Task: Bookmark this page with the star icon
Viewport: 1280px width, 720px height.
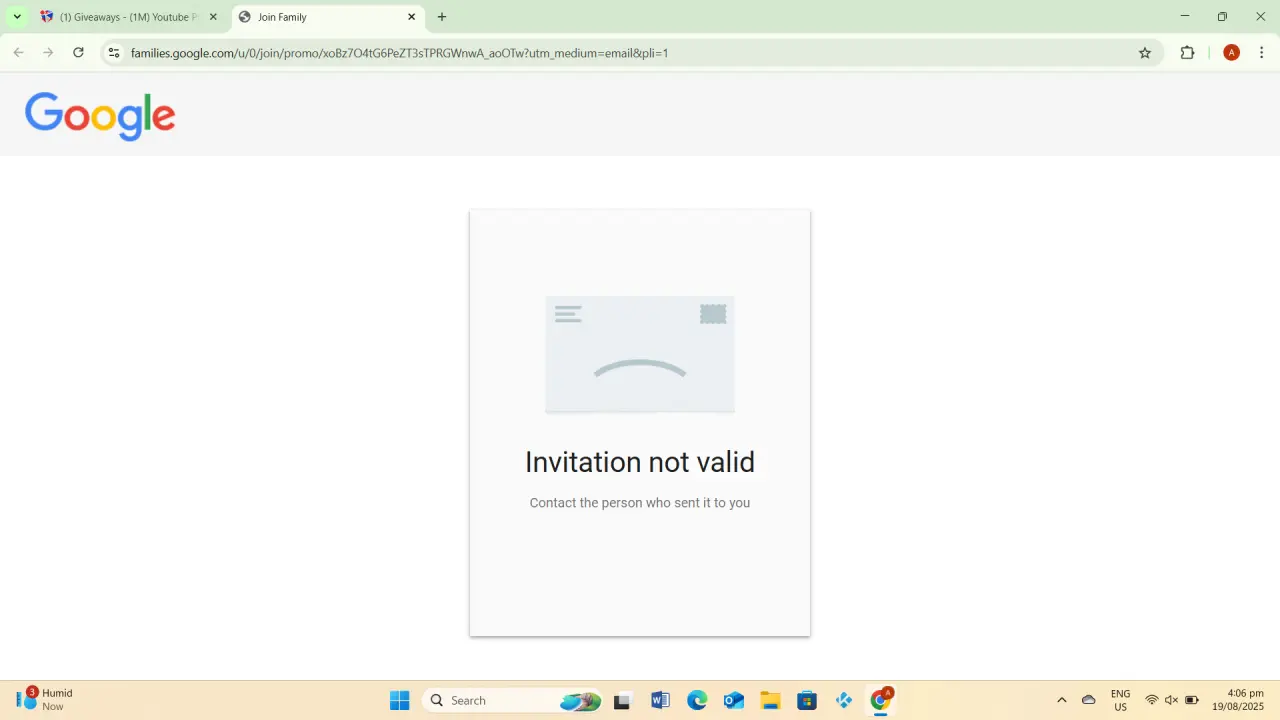Action: coord(1145,53)
